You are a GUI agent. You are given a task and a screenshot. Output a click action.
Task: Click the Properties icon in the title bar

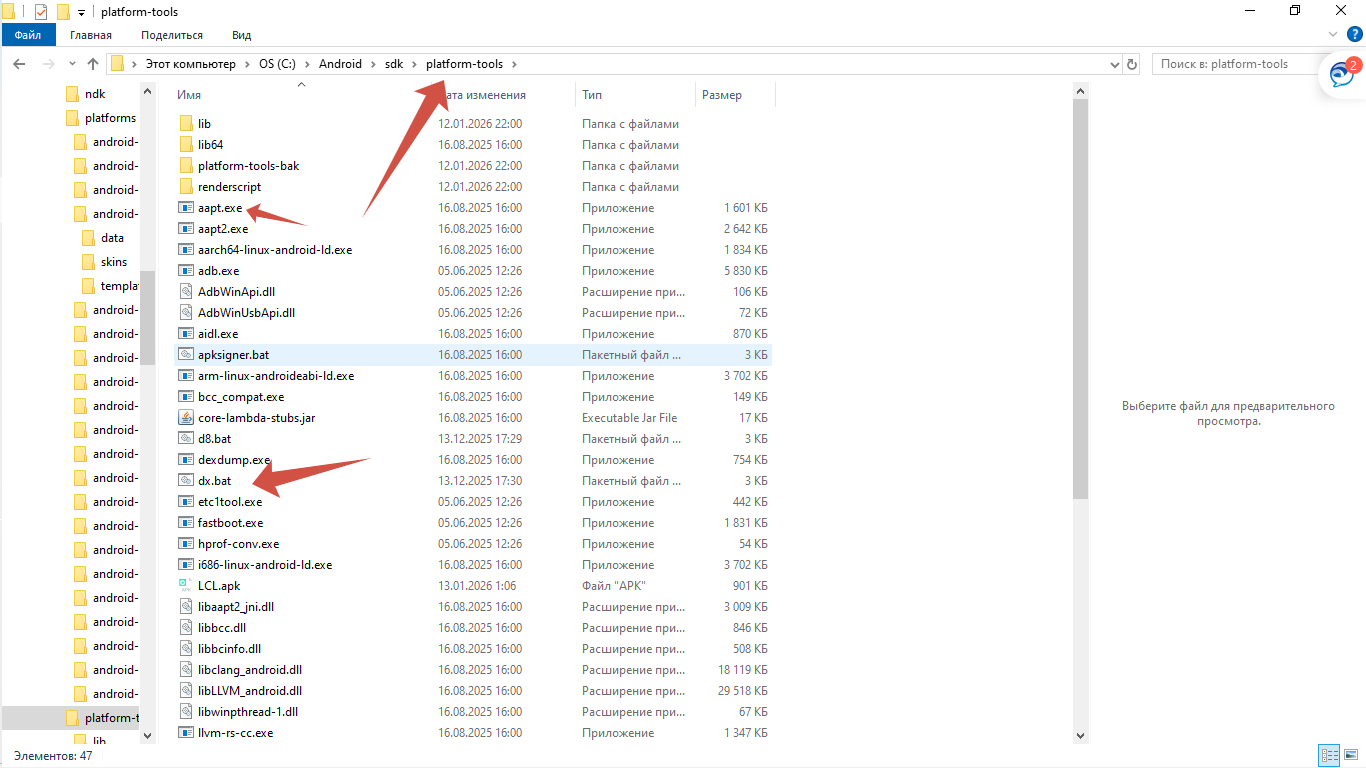tap(41, 11)
